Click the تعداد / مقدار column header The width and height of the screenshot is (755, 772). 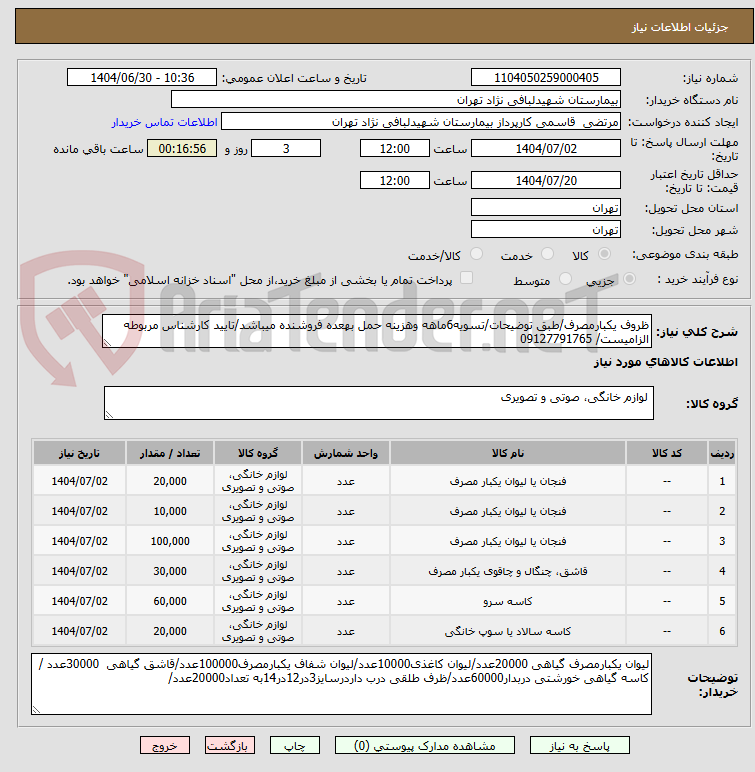coord(170,453)
